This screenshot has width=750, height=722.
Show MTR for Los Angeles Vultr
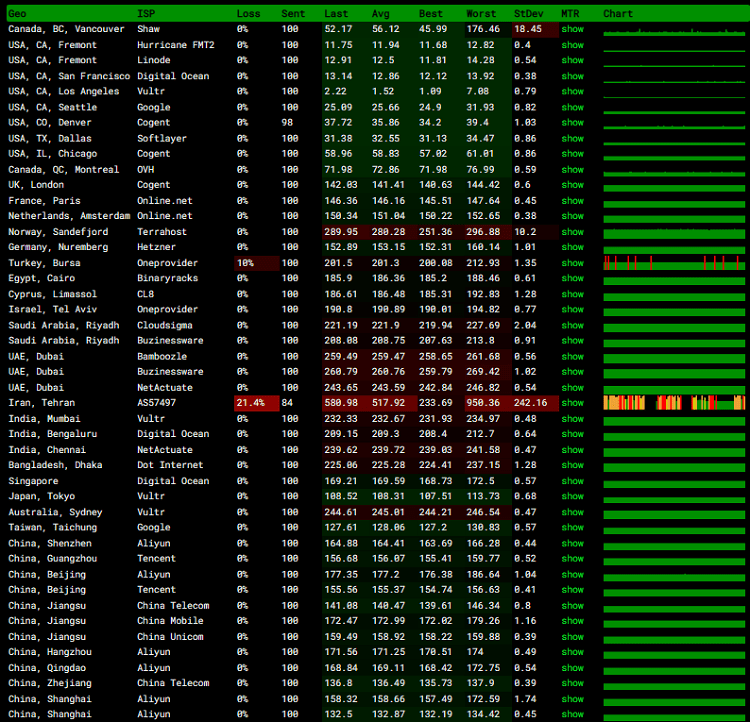pyautogui.click(x=573, y=91)
